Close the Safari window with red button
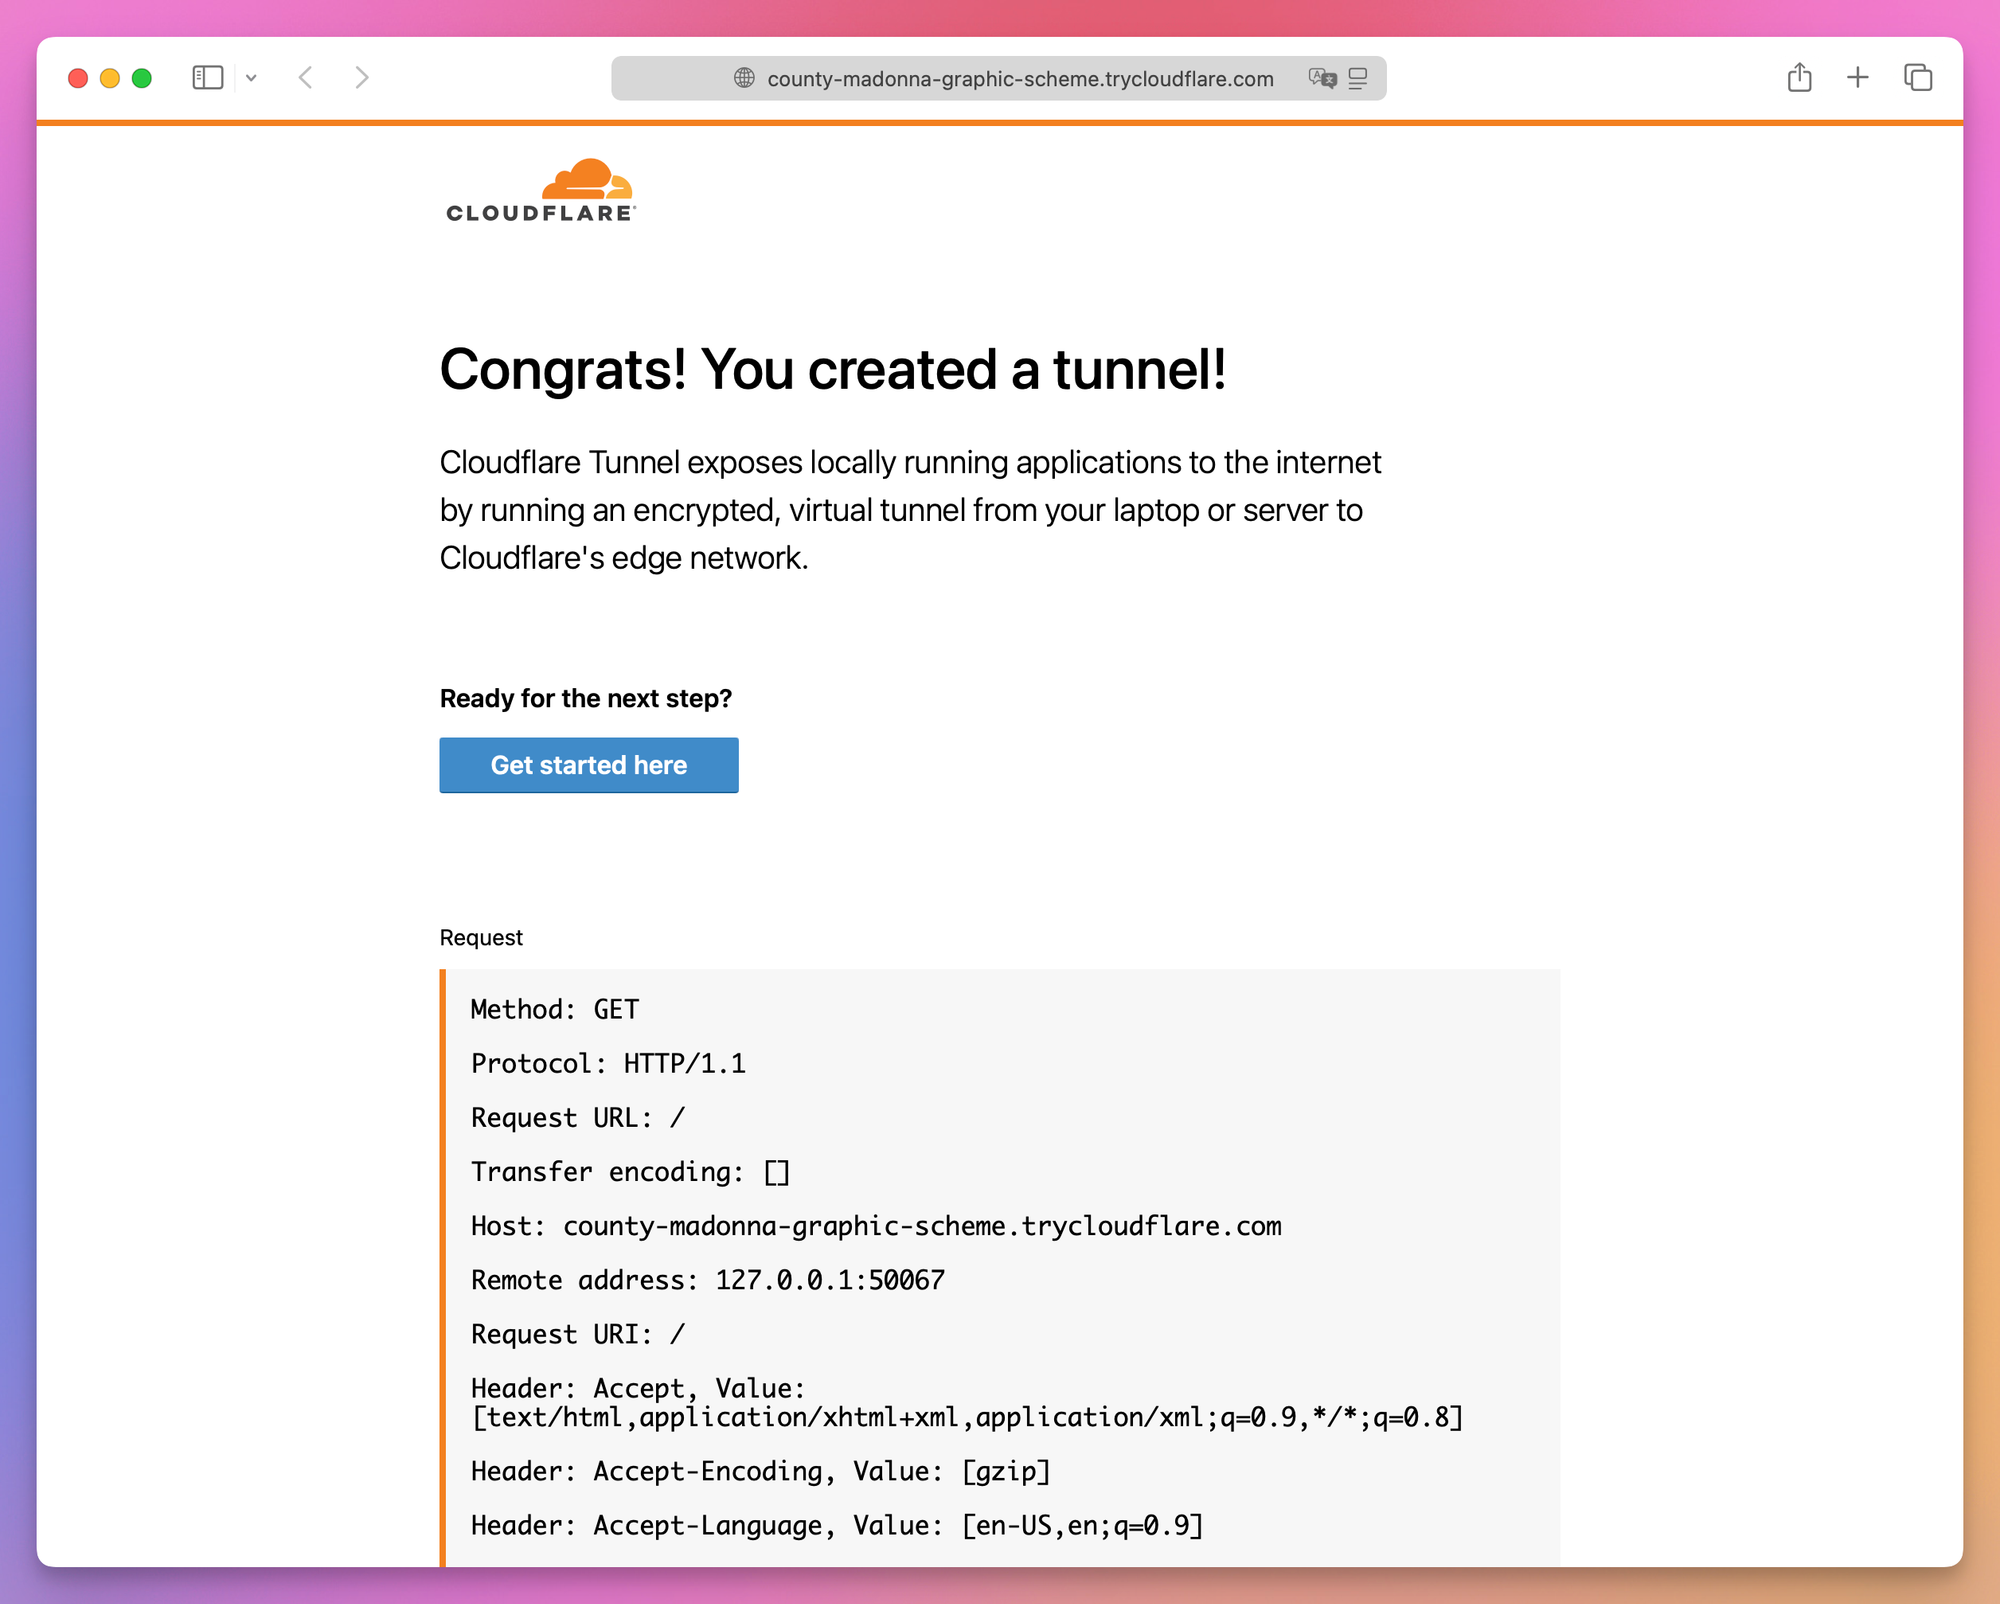 point(78,78)
